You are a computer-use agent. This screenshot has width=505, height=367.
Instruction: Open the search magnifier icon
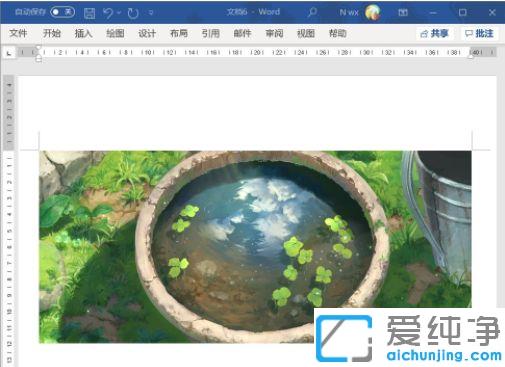click(x=312, y=12)
